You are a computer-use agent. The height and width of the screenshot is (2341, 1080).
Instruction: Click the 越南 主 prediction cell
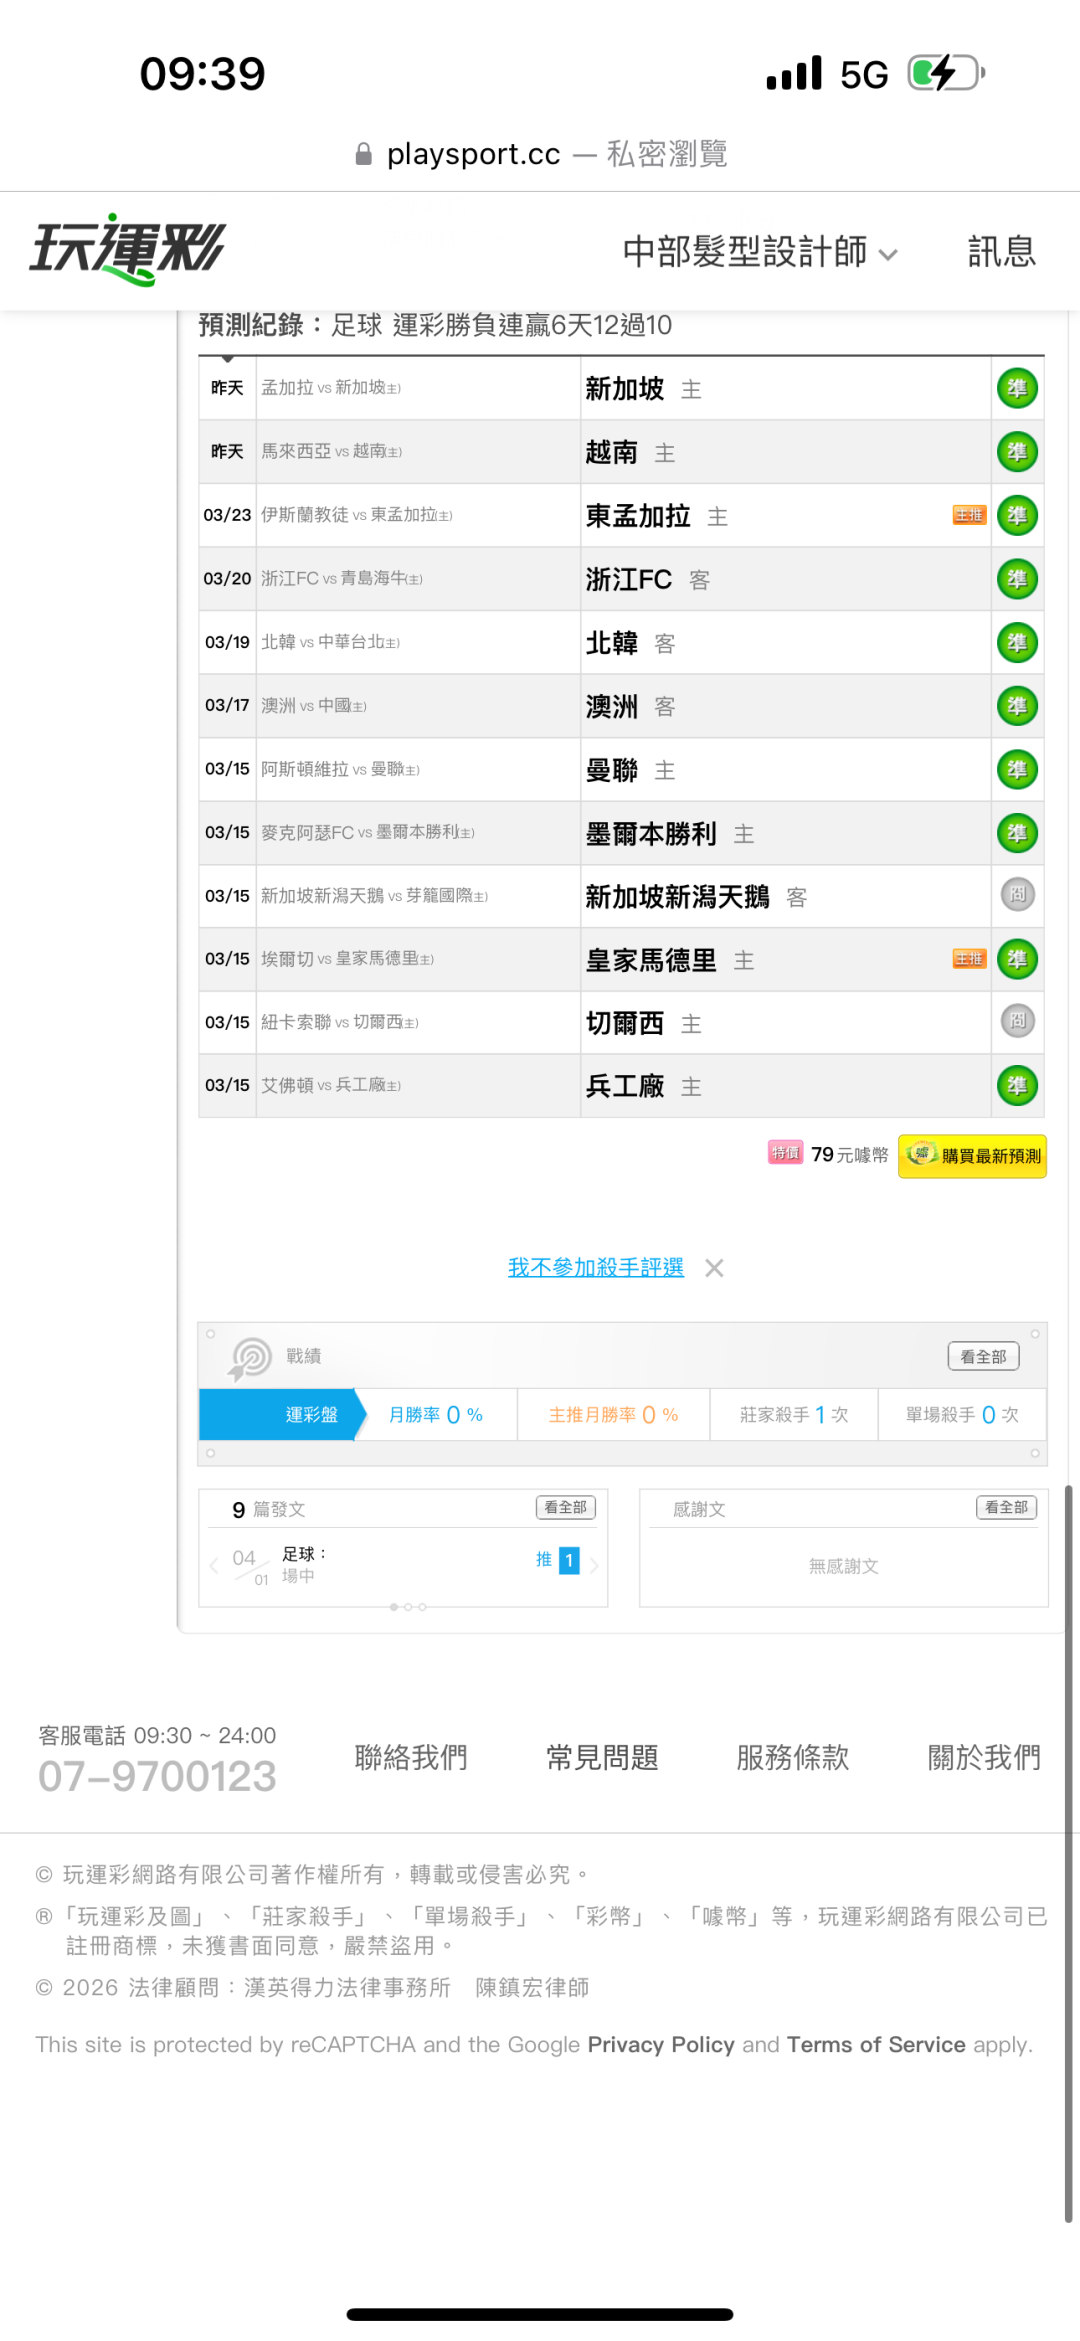(785, 452)
